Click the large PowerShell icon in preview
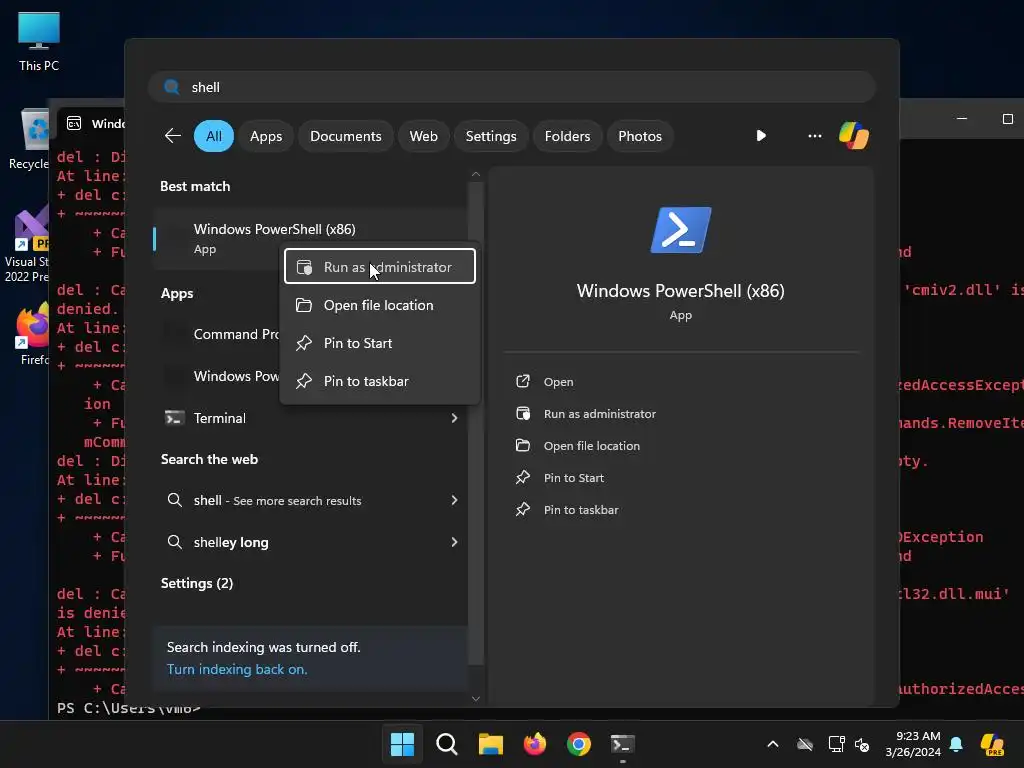Screen dimensions: 1024x768 [x=680, y=230]
